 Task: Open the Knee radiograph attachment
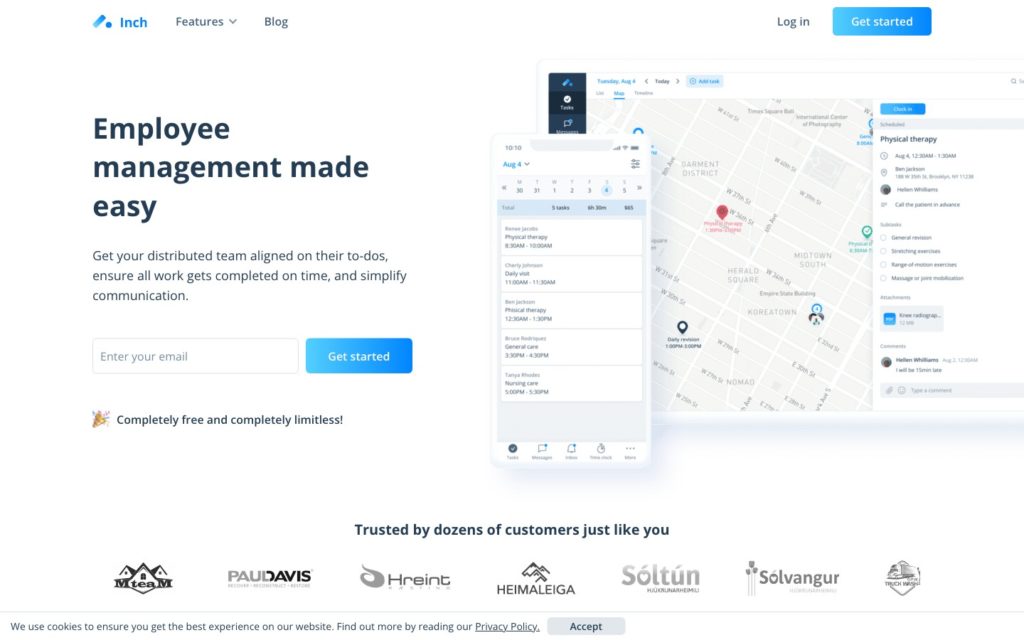(x=912, y=319)
